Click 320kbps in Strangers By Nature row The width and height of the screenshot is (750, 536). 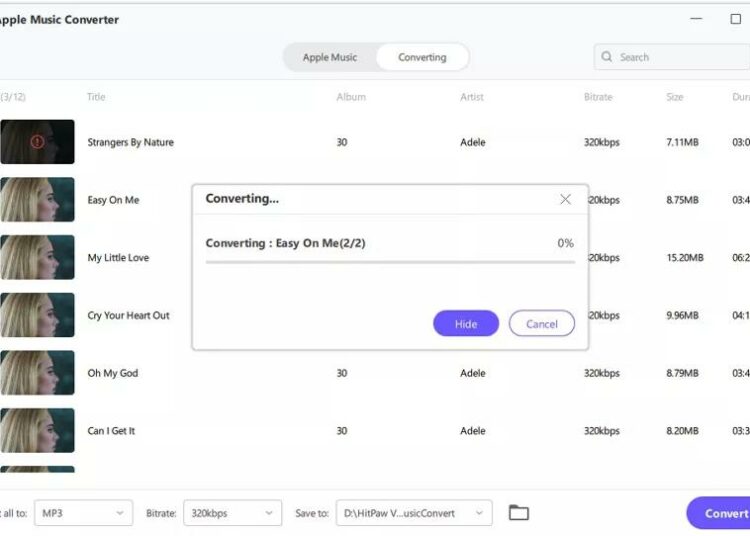(x=602, y=142)
